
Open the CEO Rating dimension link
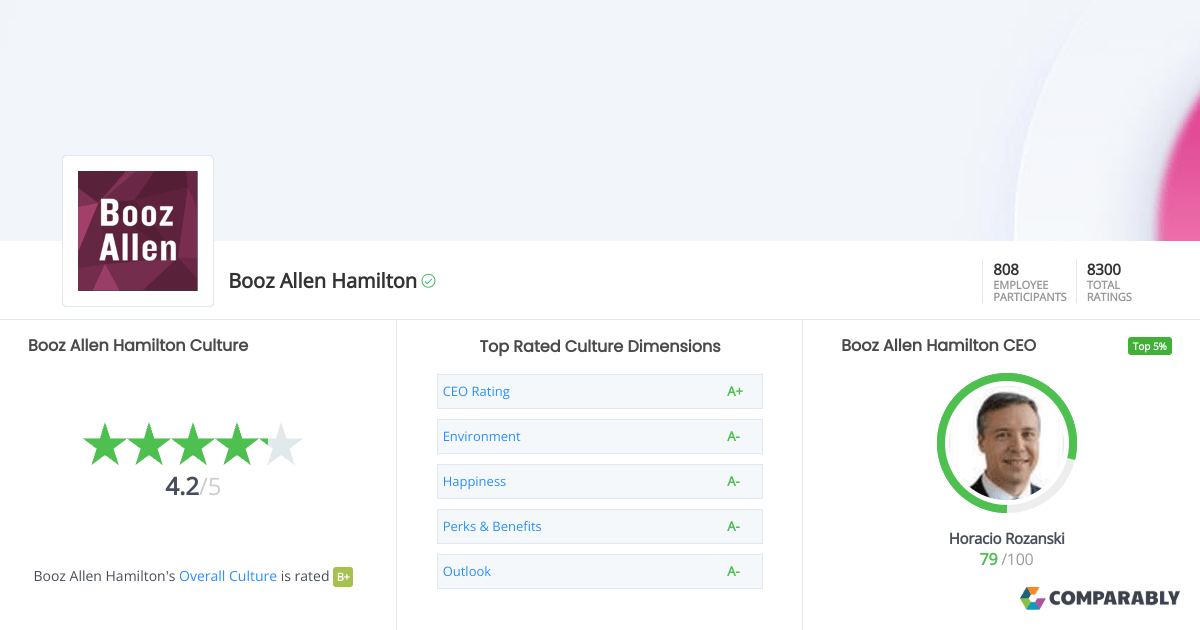point(476,391)
